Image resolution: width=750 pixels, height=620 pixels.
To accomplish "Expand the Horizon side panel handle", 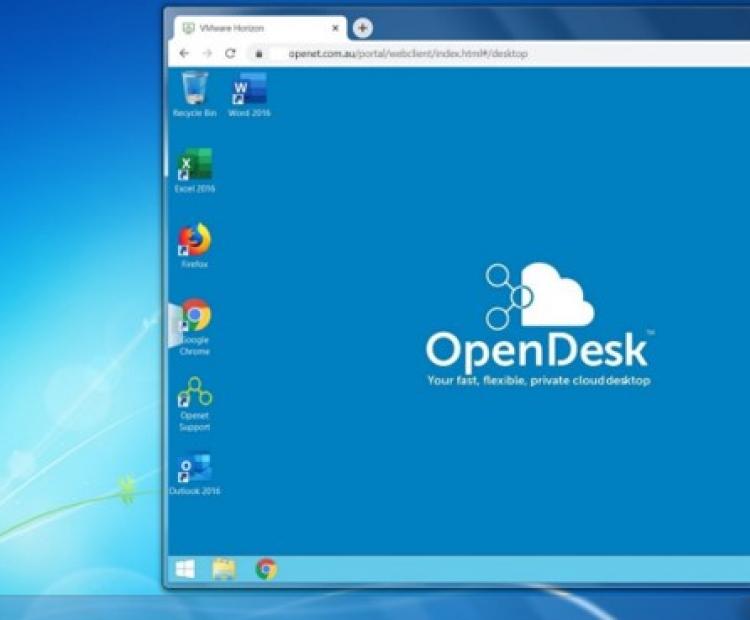I will (x=174, y=325).
